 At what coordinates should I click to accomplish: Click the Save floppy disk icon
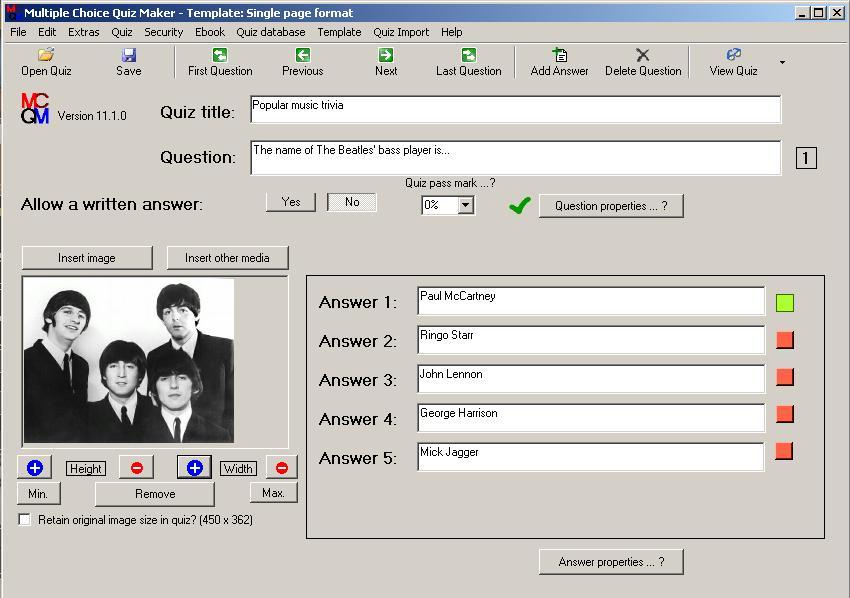coord(128,55)
